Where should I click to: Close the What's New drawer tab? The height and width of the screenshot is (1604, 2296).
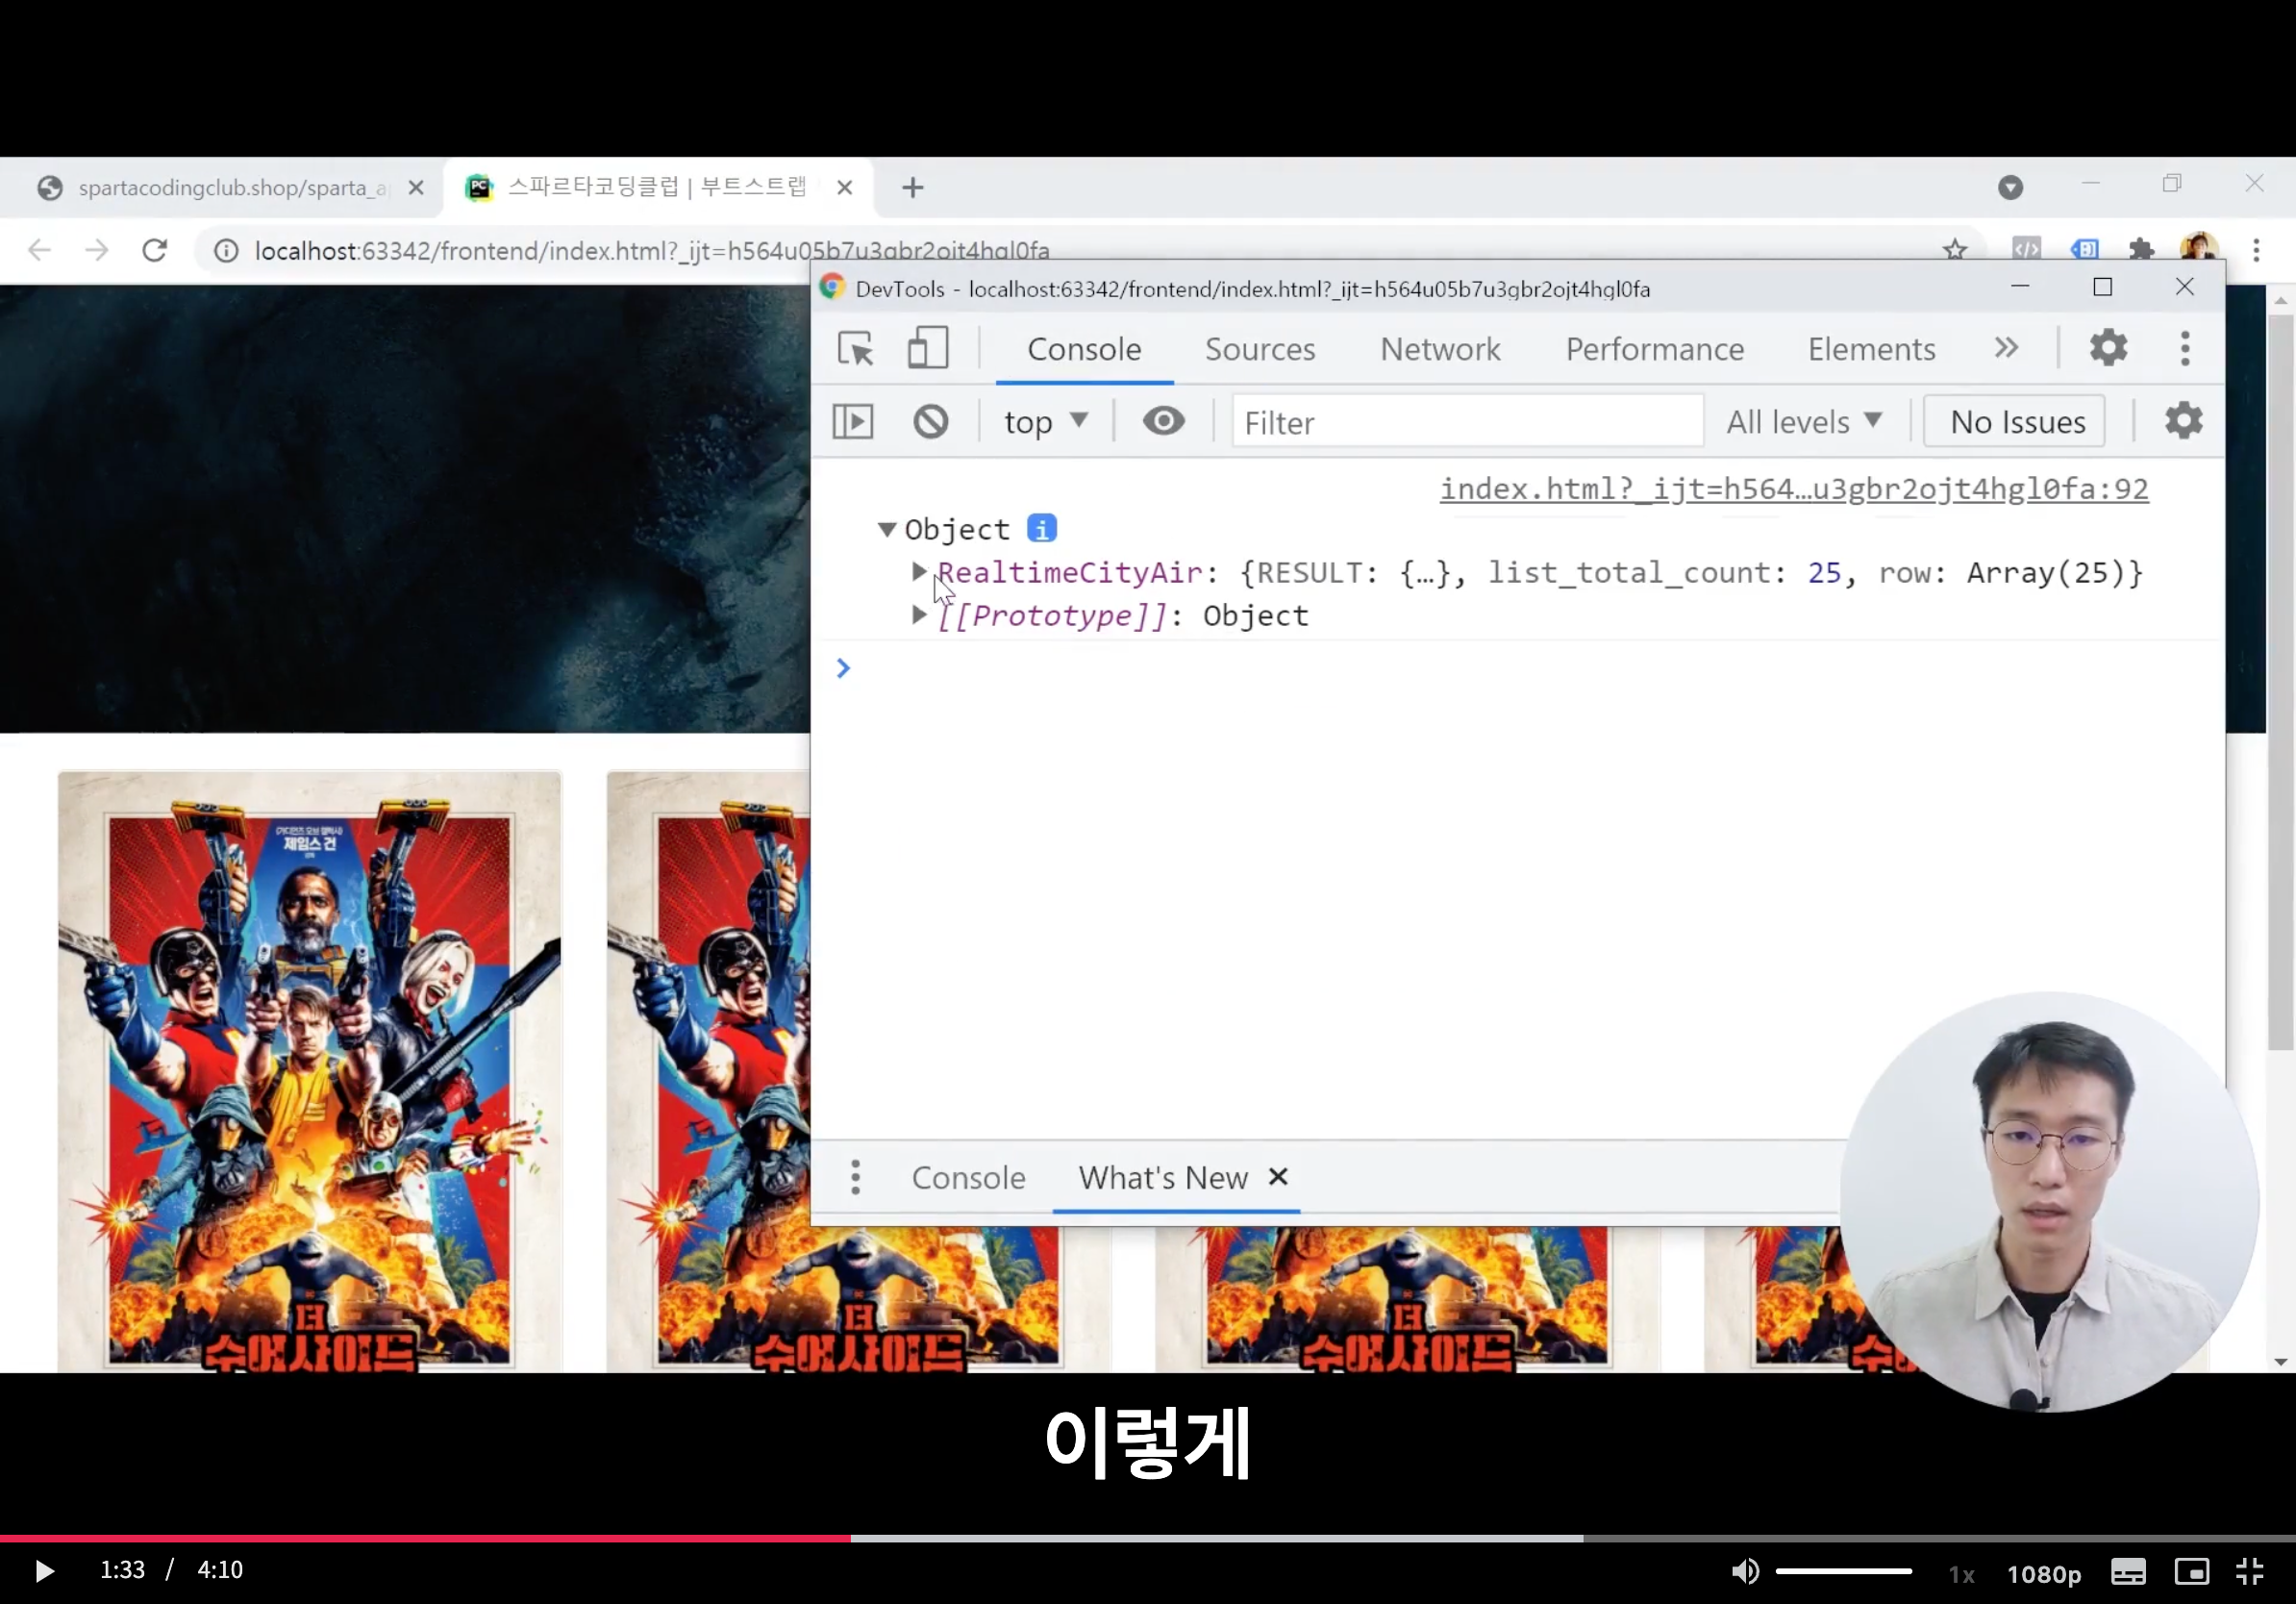[1278, 1177]
